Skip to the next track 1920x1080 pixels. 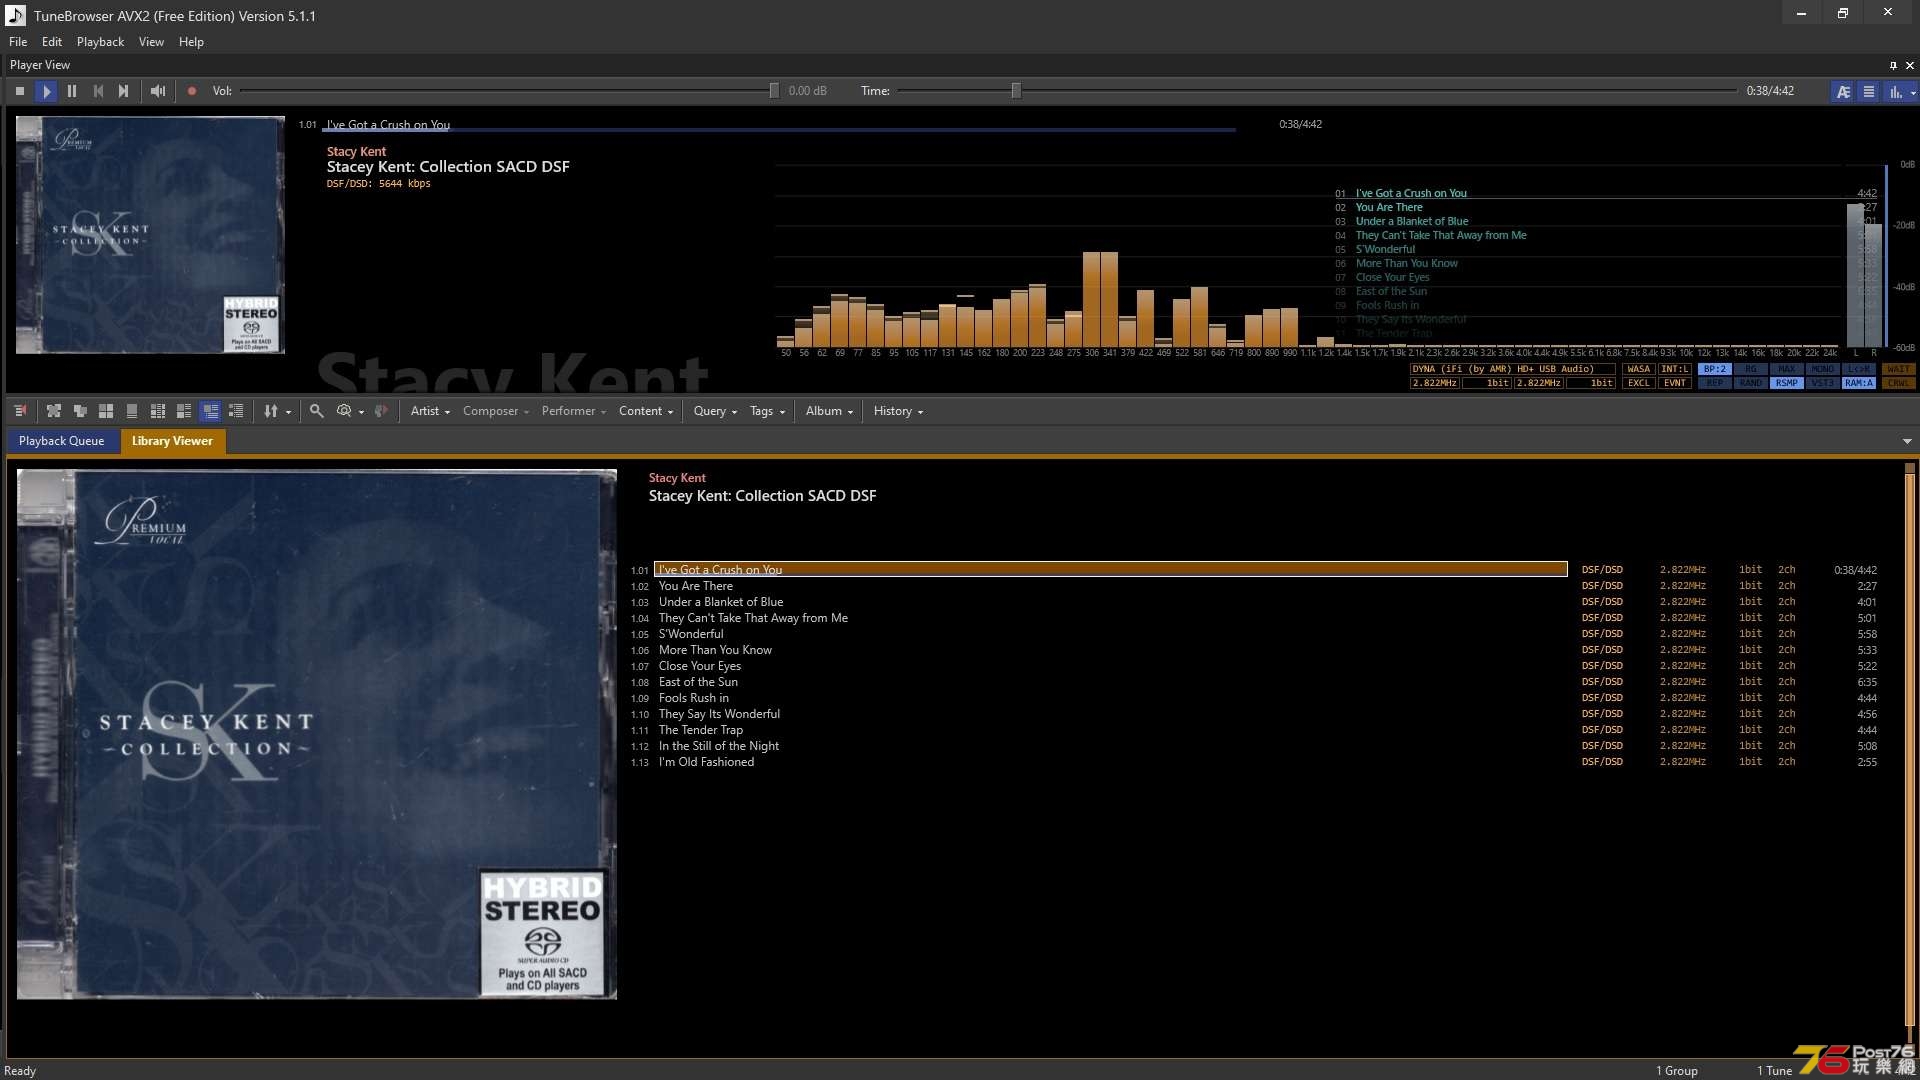(124, 91)
